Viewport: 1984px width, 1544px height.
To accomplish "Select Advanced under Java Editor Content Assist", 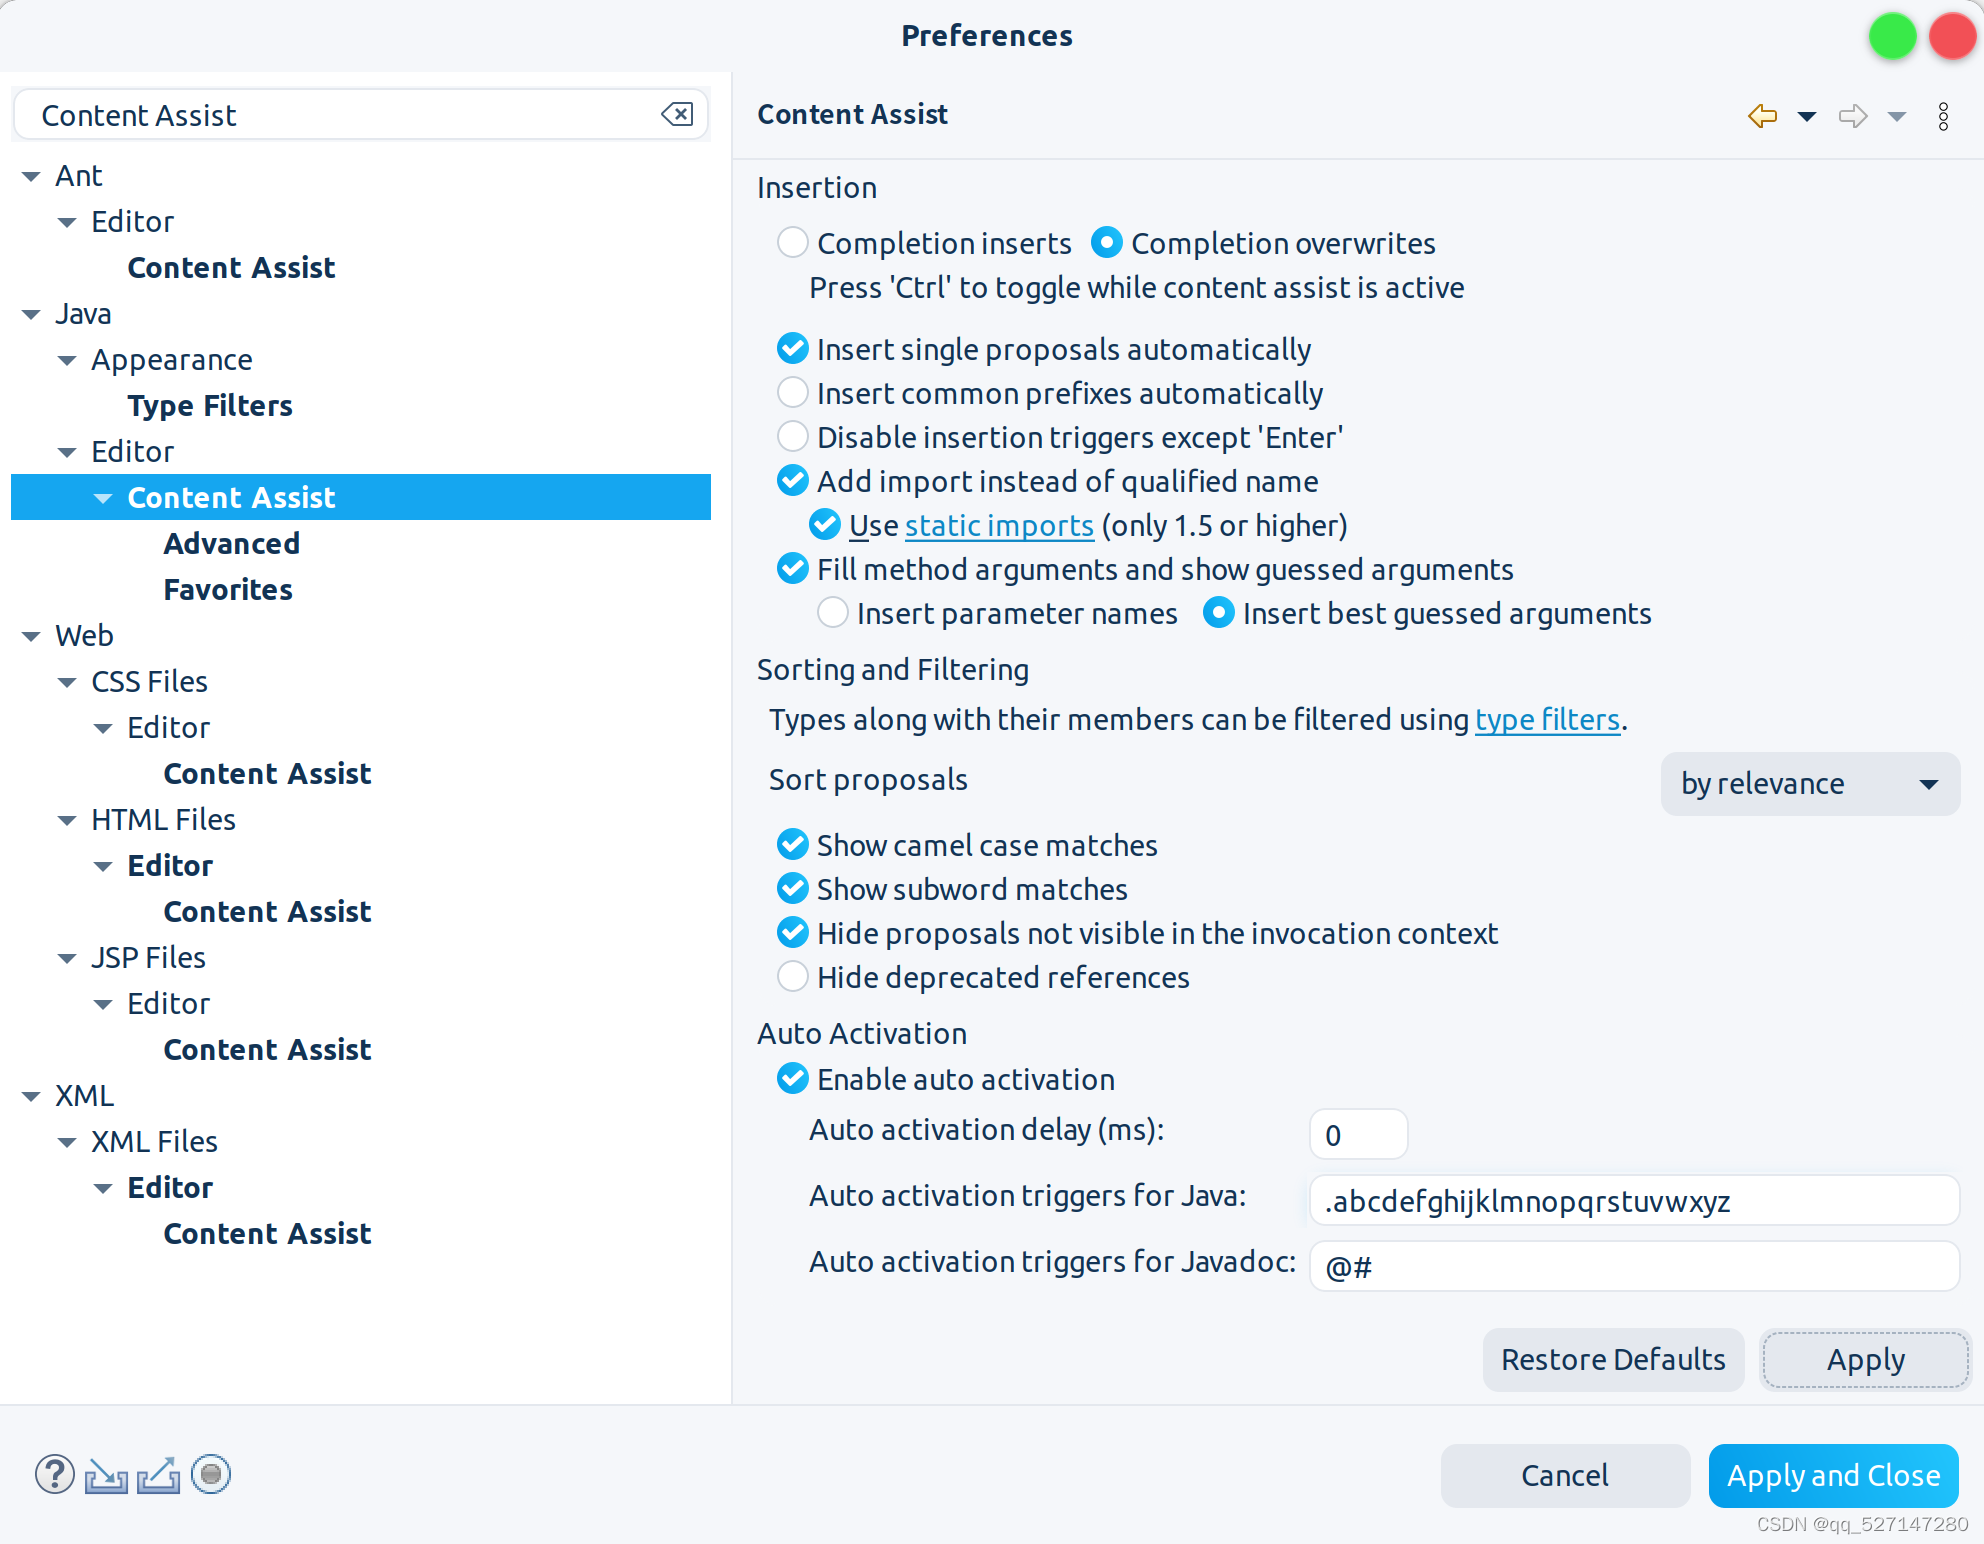I will [230, 543].
